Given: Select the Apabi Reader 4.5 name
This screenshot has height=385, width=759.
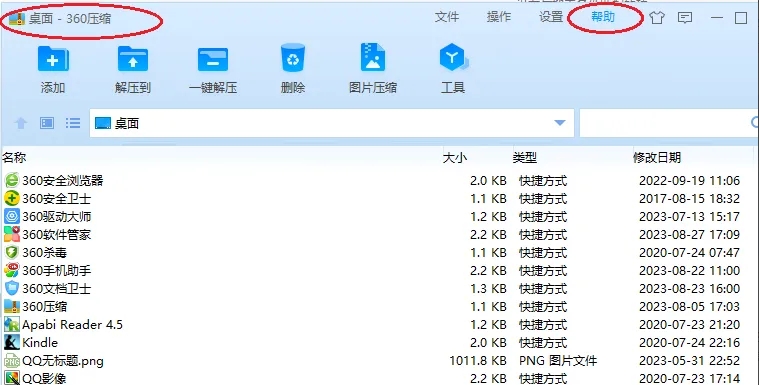Looking at the screenshot, I should pyautogui.click(x=73, y=324).
